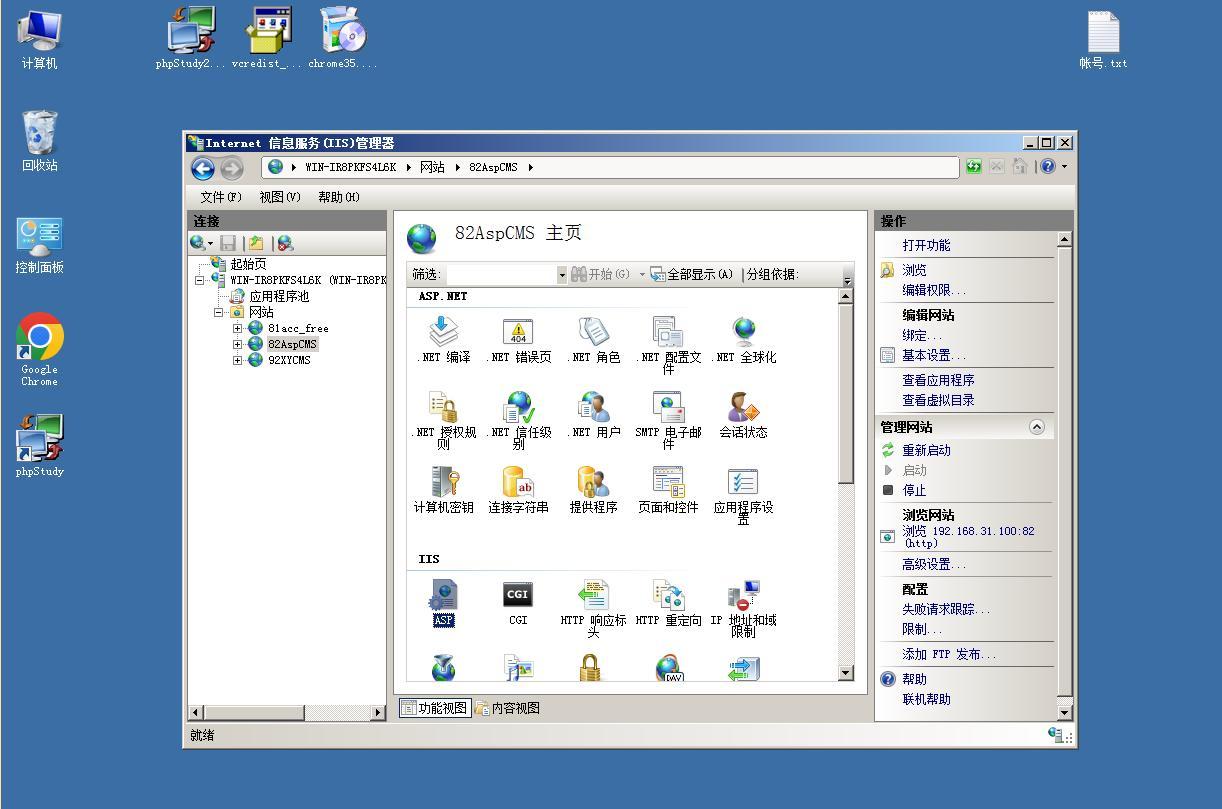
Task: Click the Google Chrome desktop shortcut
Action: (40, 349)
